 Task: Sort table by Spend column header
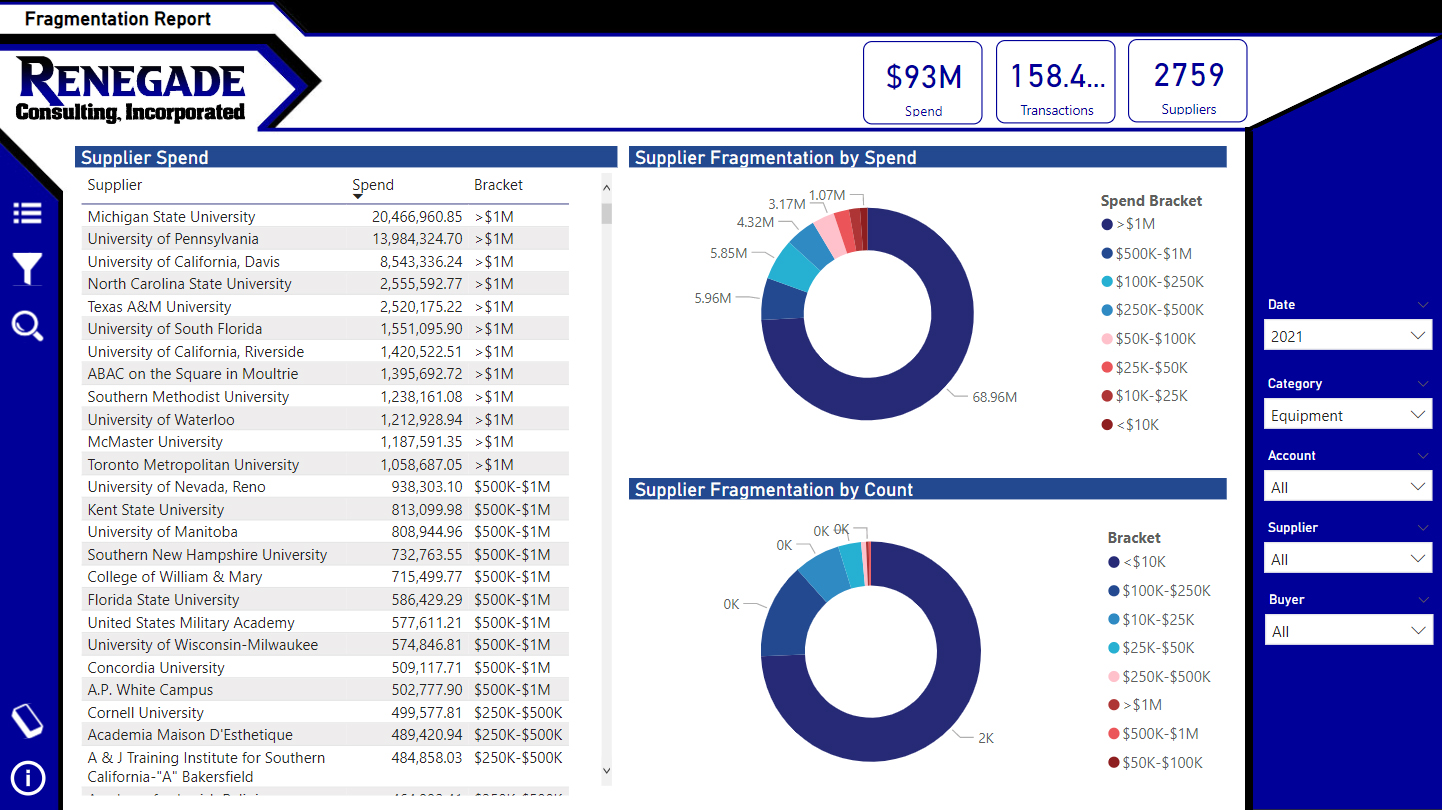(x=373, y=185)
